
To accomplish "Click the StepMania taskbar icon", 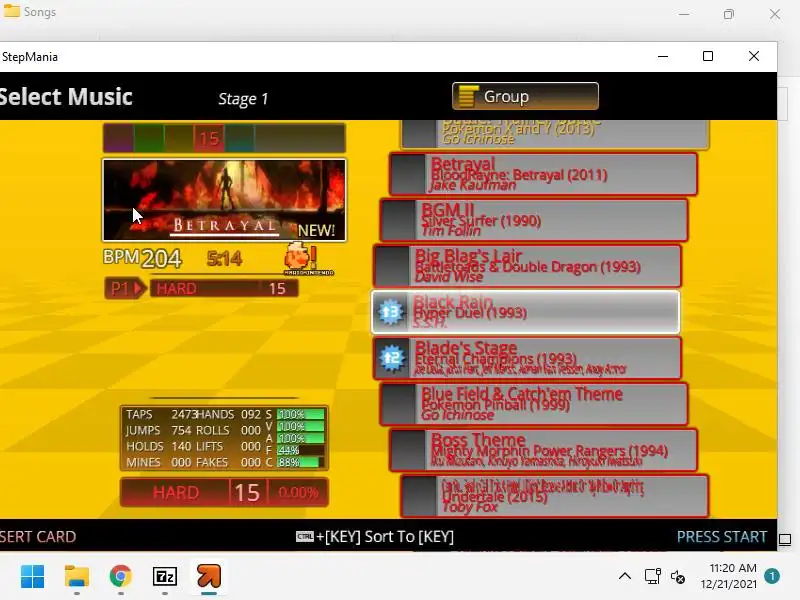I will (209, 577).
